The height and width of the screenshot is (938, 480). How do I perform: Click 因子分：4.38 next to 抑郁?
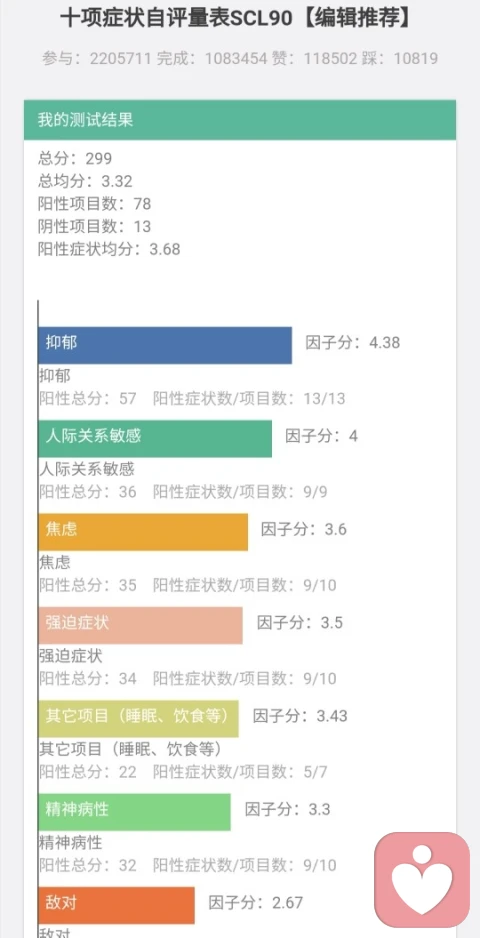pyautogui.click(x=353, y=343)
